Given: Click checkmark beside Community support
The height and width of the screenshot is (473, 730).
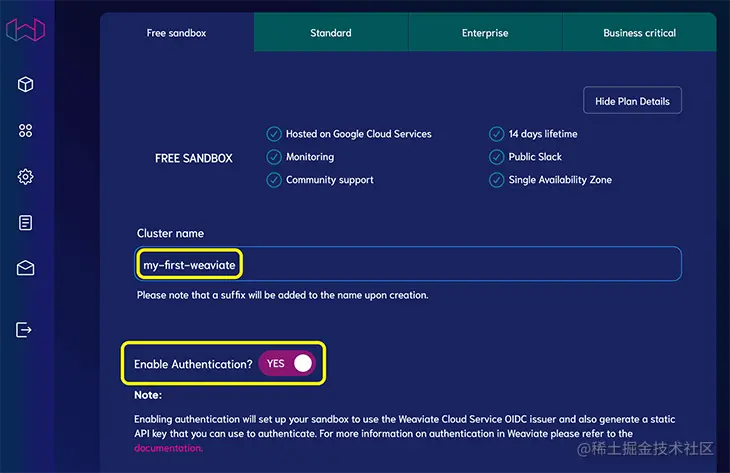Looking at the screenshot, I should click(x=274, y=180).
